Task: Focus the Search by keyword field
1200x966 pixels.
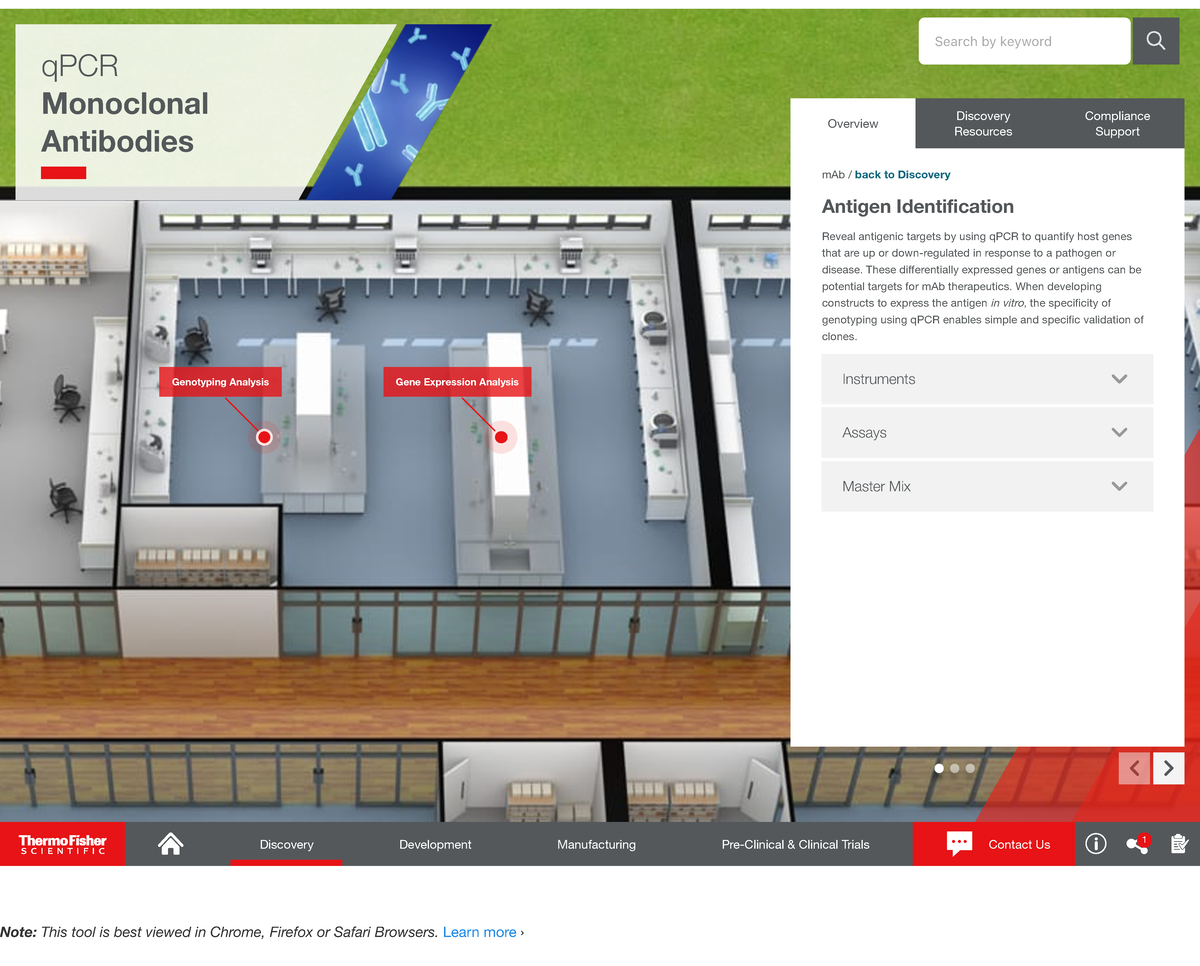Action: click(x=1024, y=41)
